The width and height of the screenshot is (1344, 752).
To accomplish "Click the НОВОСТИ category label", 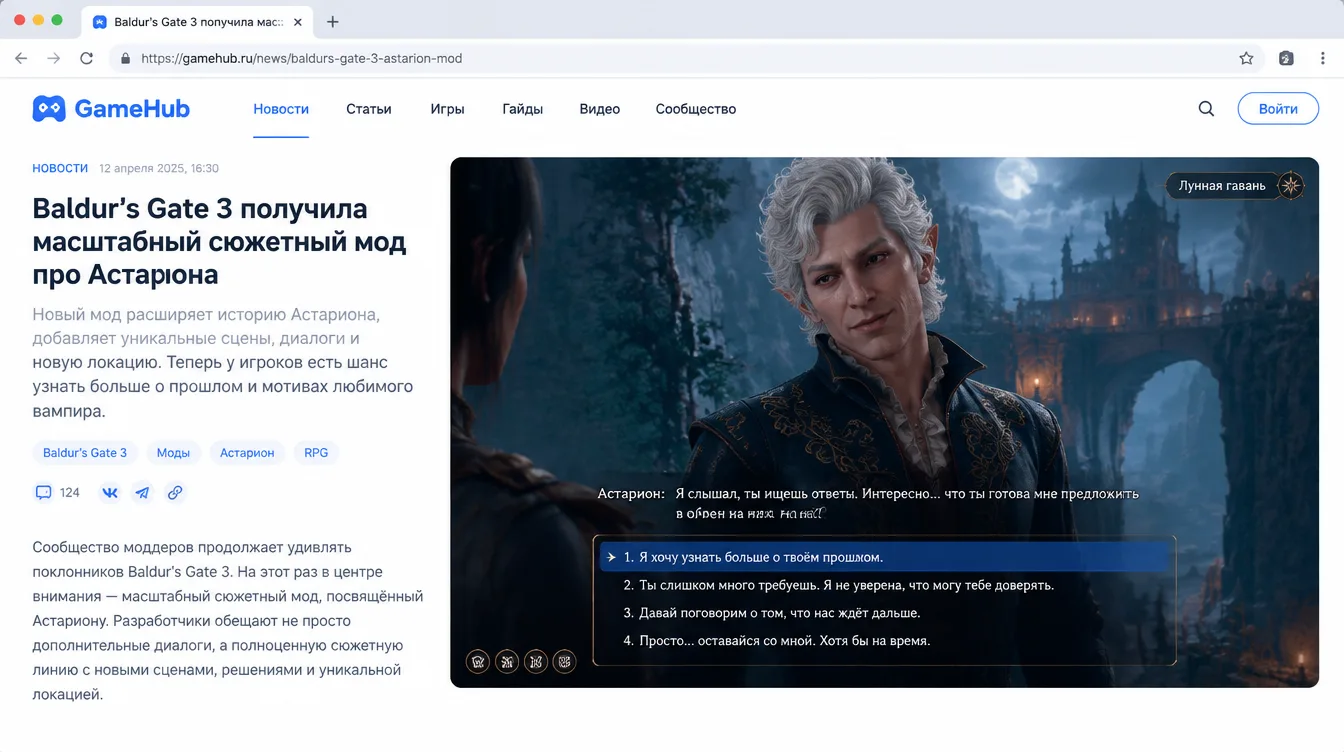I will point(60,168).
